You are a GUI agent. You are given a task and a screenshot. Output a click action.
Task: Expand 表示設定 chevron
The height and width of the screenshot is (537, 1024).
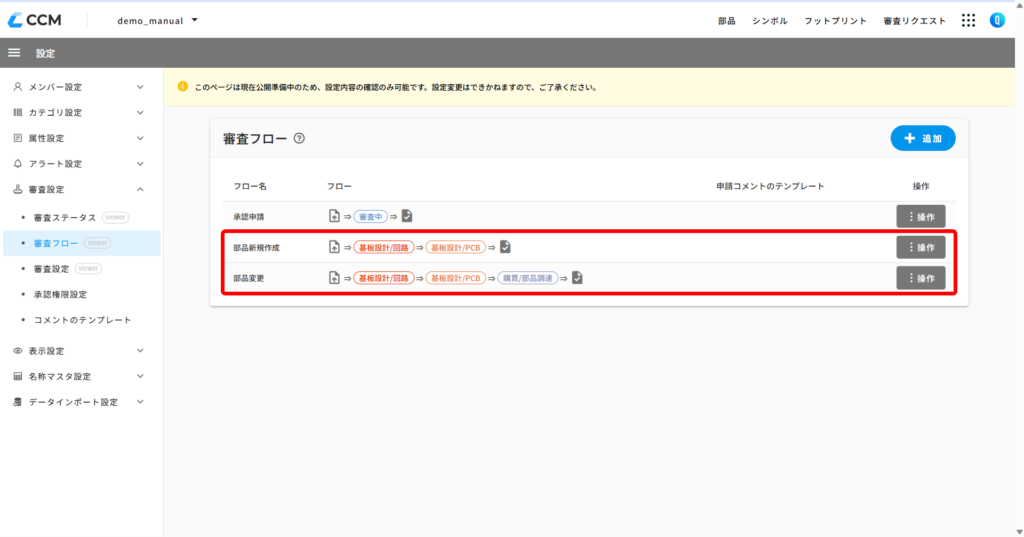point(140,351)
